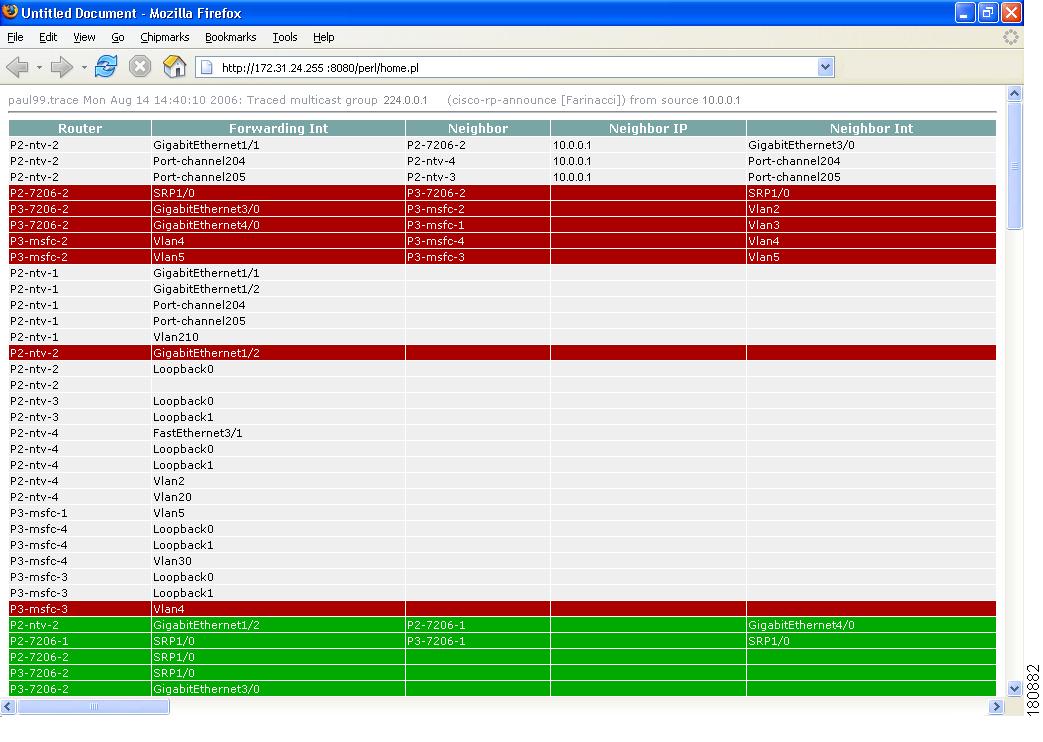Click the horizontal scrollbar right arrow

tap(996, 706)
